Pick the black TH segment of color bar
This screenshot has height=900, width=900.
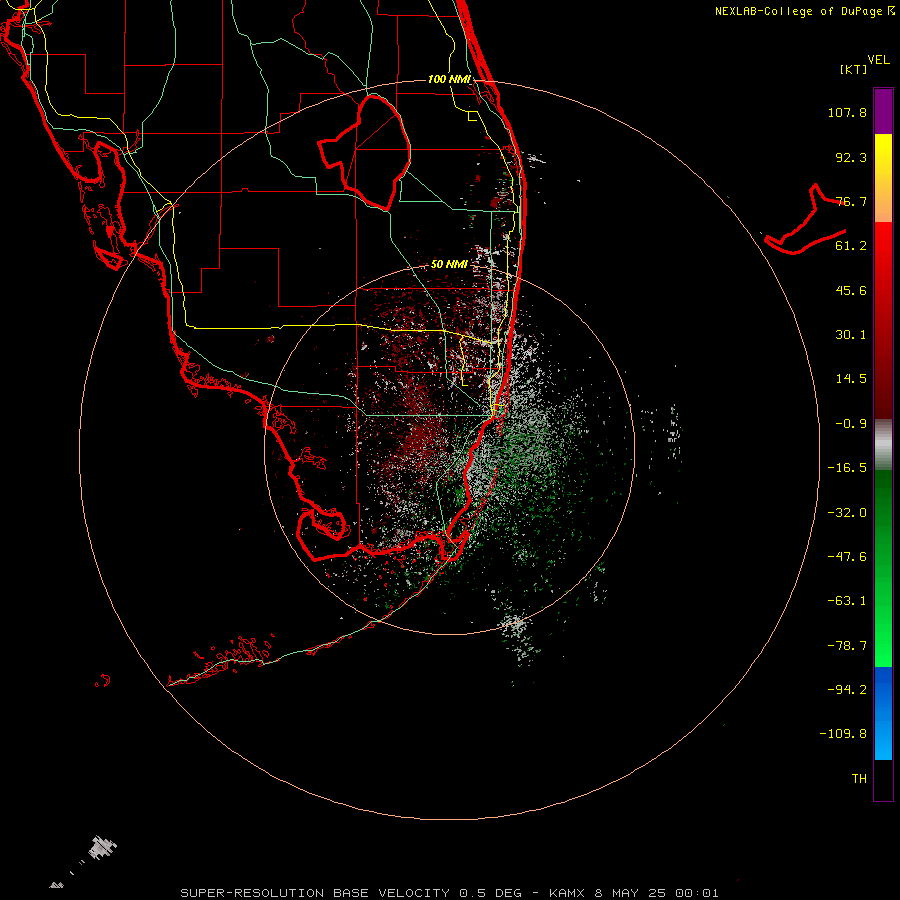883,780
